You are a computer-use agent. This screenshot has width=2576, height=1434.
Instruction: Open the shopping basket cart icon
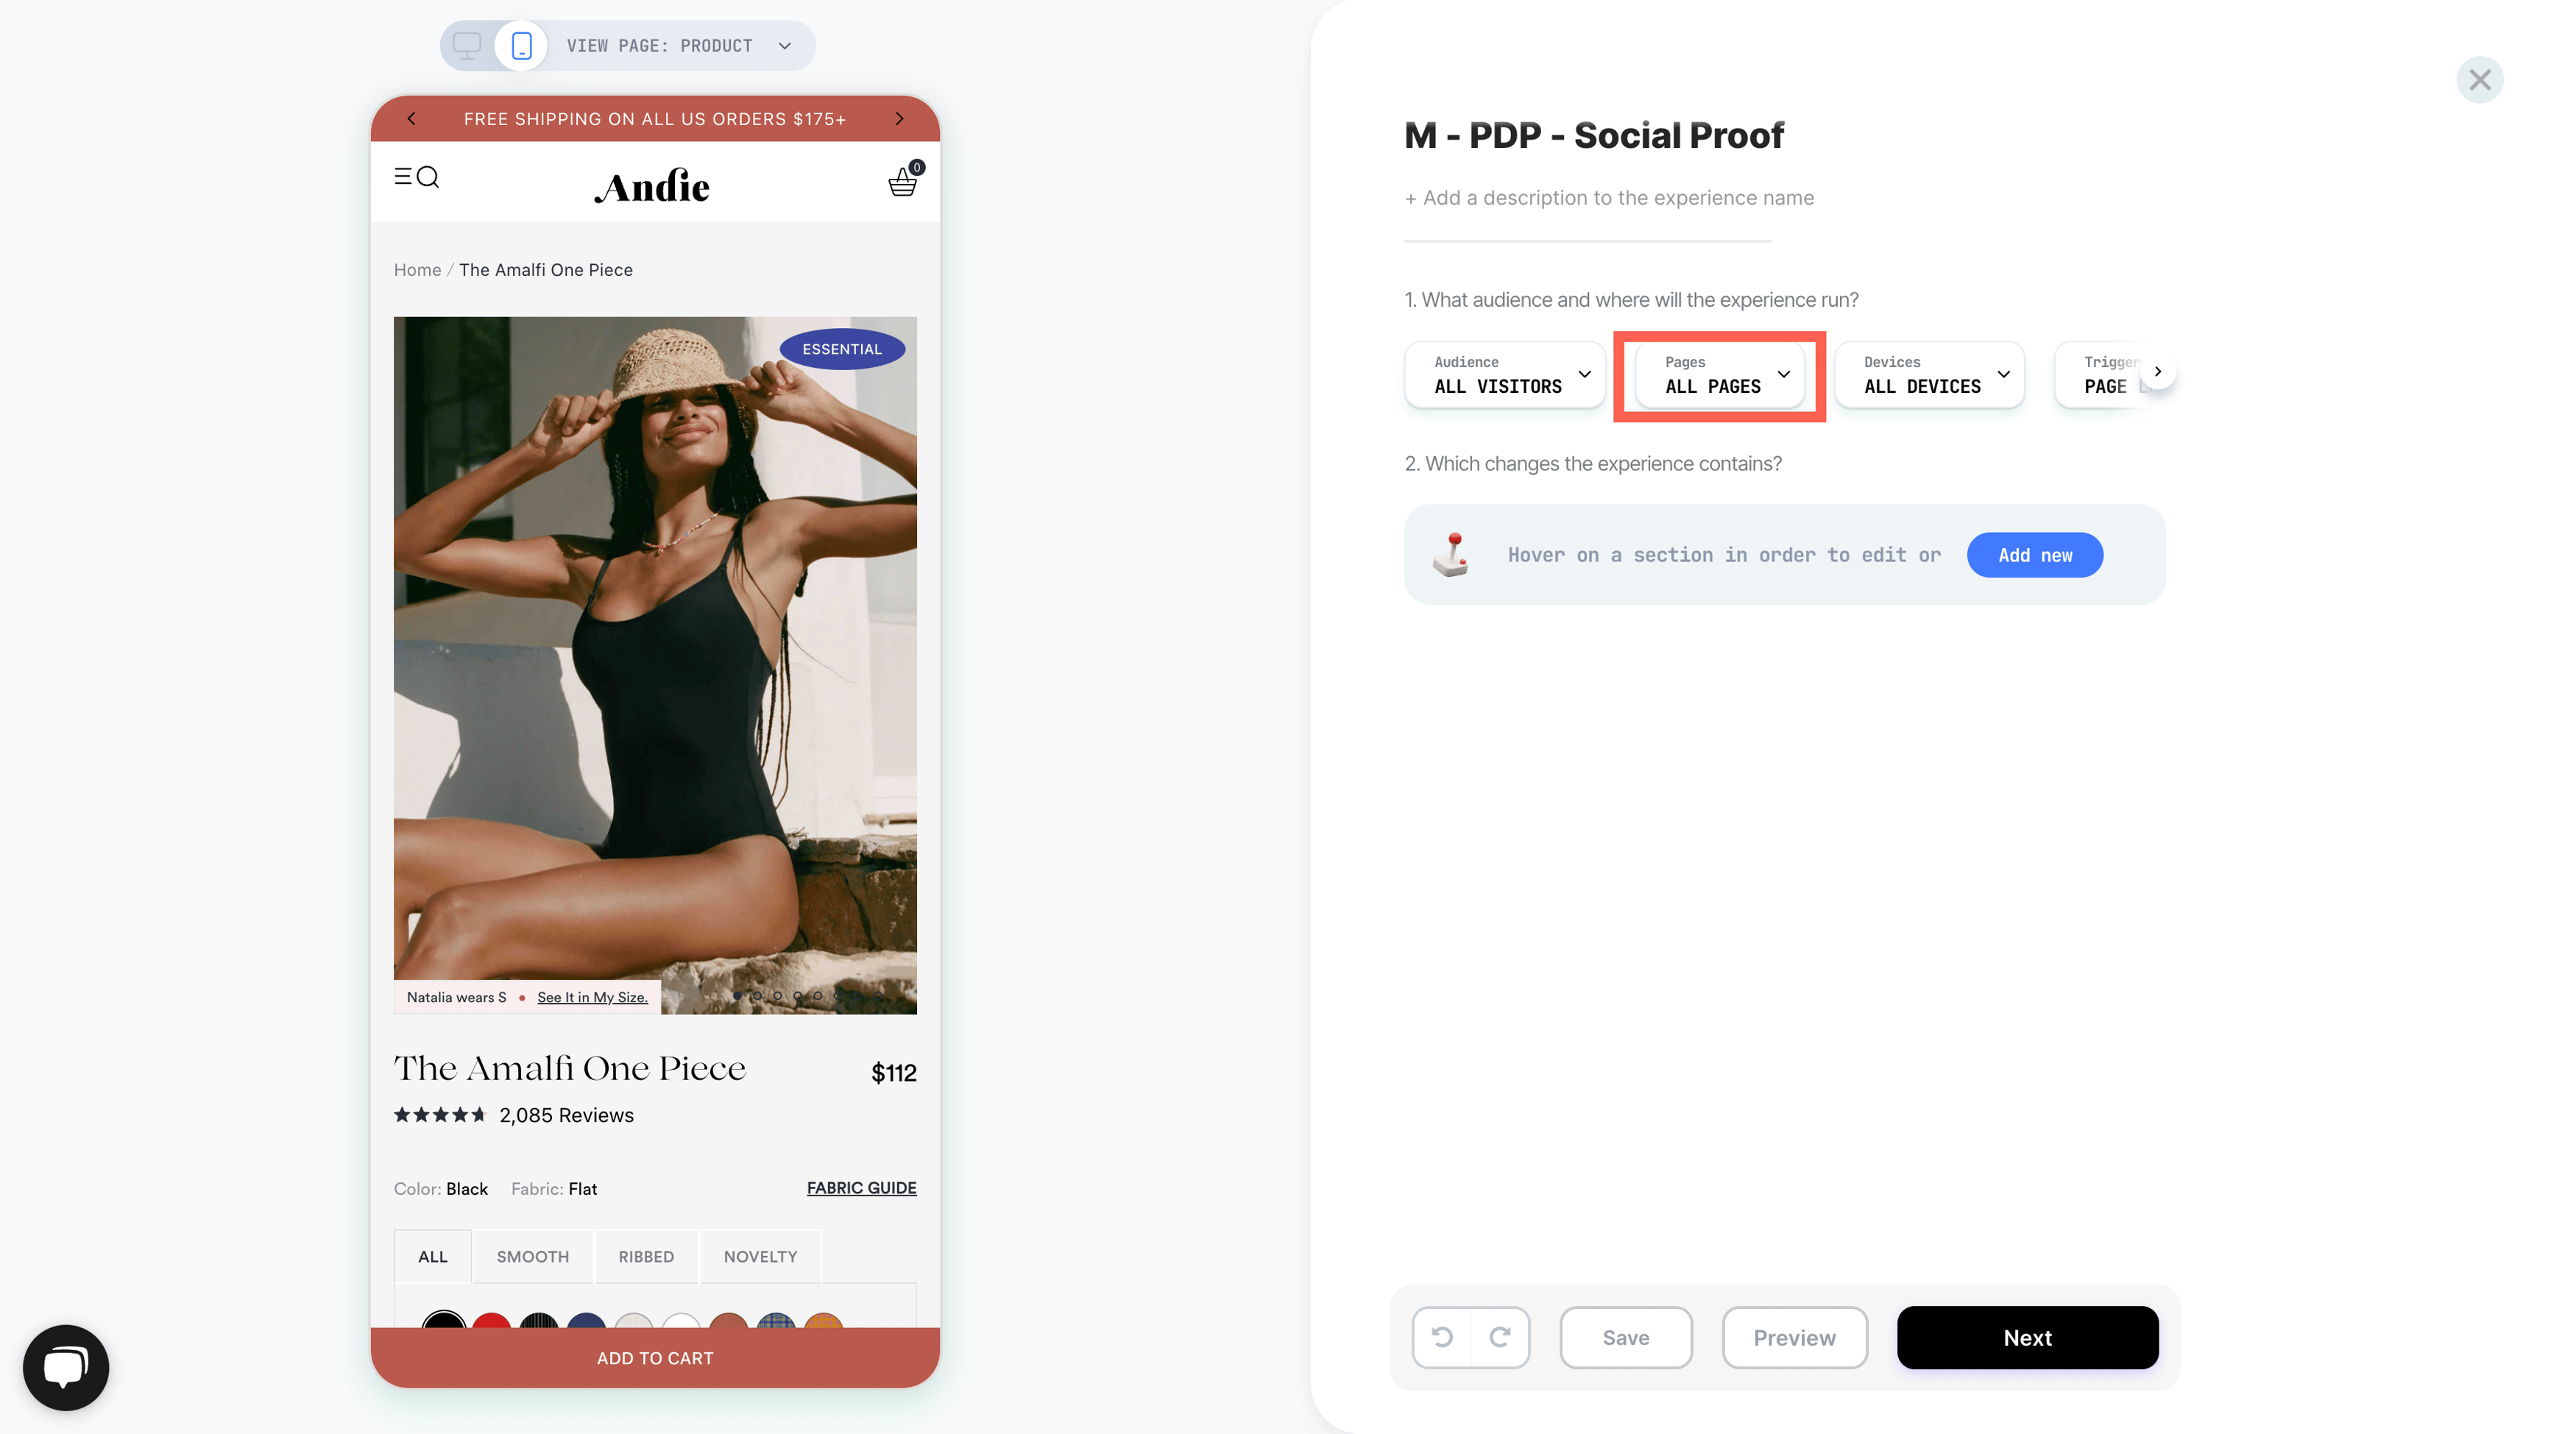pyautogui.click(x=904, y=180)
